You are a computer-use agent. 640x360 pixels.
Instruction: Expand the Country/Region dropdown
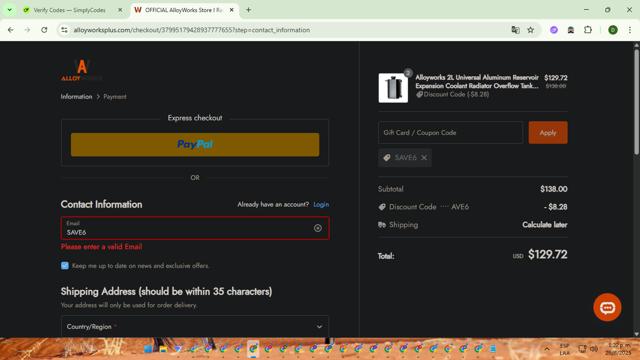pyautogui.click(x=195, y=327)
